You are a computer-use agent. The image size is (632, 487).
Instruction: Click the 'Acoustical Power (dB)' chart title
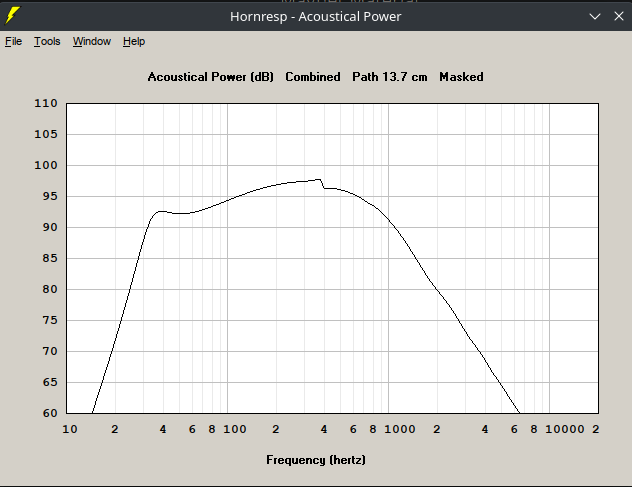coord(210,77)
